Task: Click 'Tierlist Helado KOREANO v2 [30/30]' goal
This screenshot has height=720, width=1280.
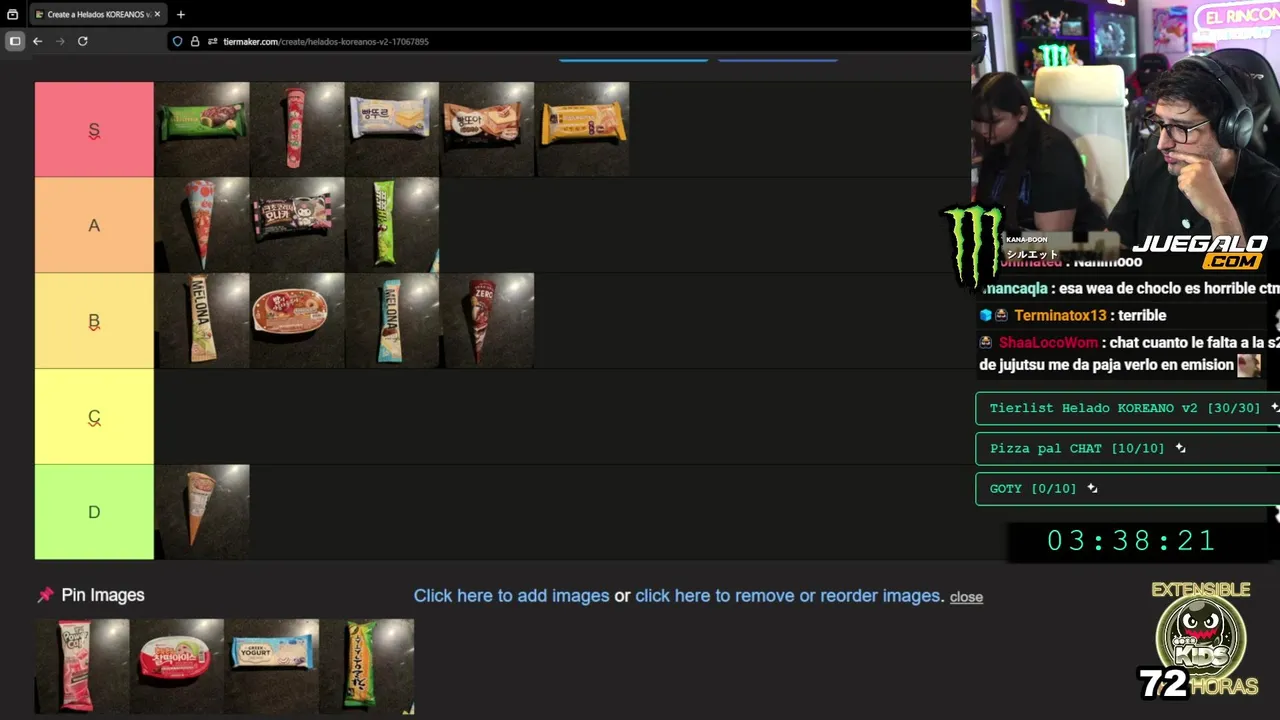Action: tap(1127, 408)
